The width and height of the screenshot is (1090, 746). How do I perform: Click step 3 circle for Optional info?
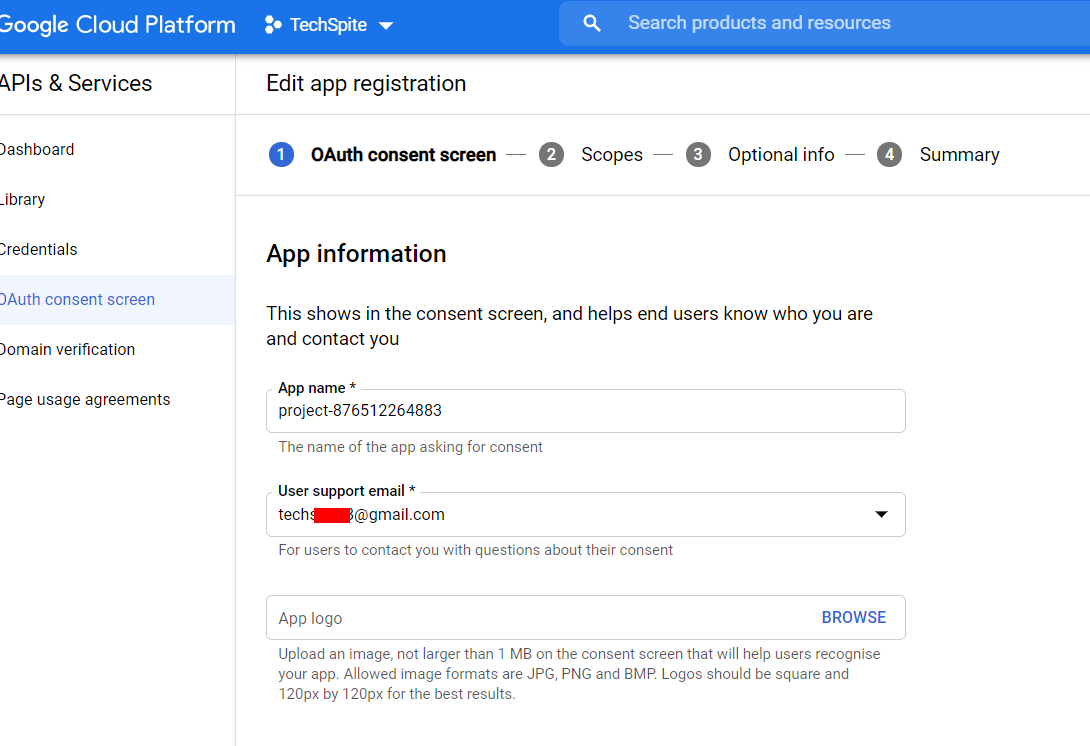[698, 155]
